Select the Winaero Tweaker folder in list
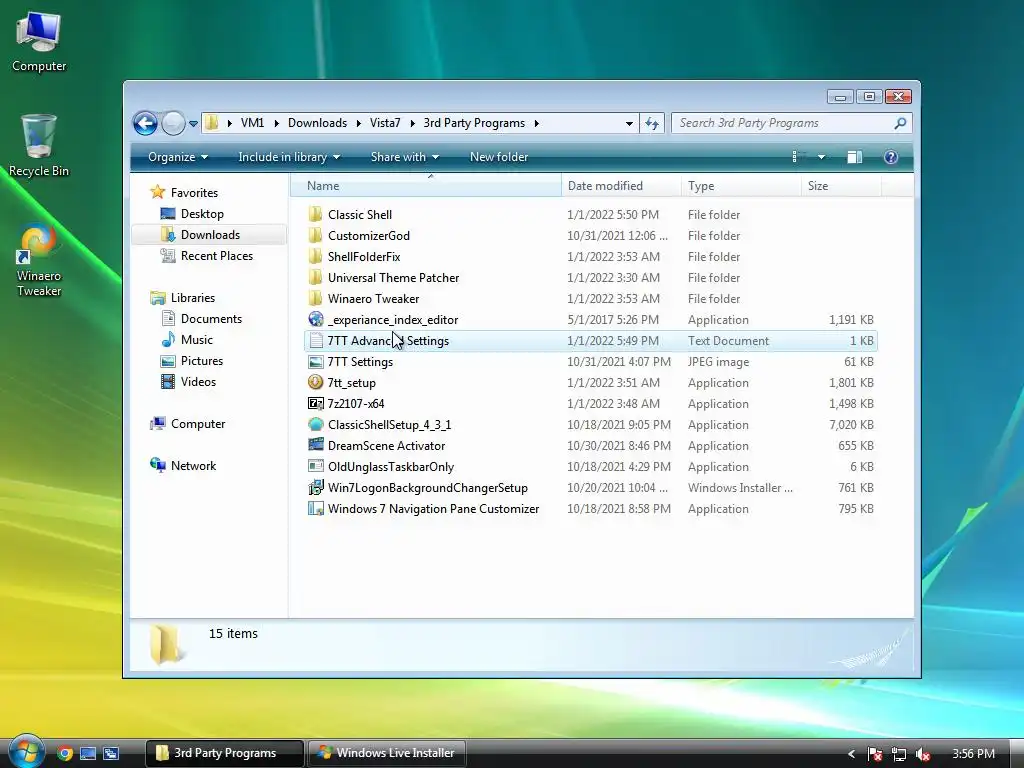The height and width of the screenshot is (768, 1024). 591,298
